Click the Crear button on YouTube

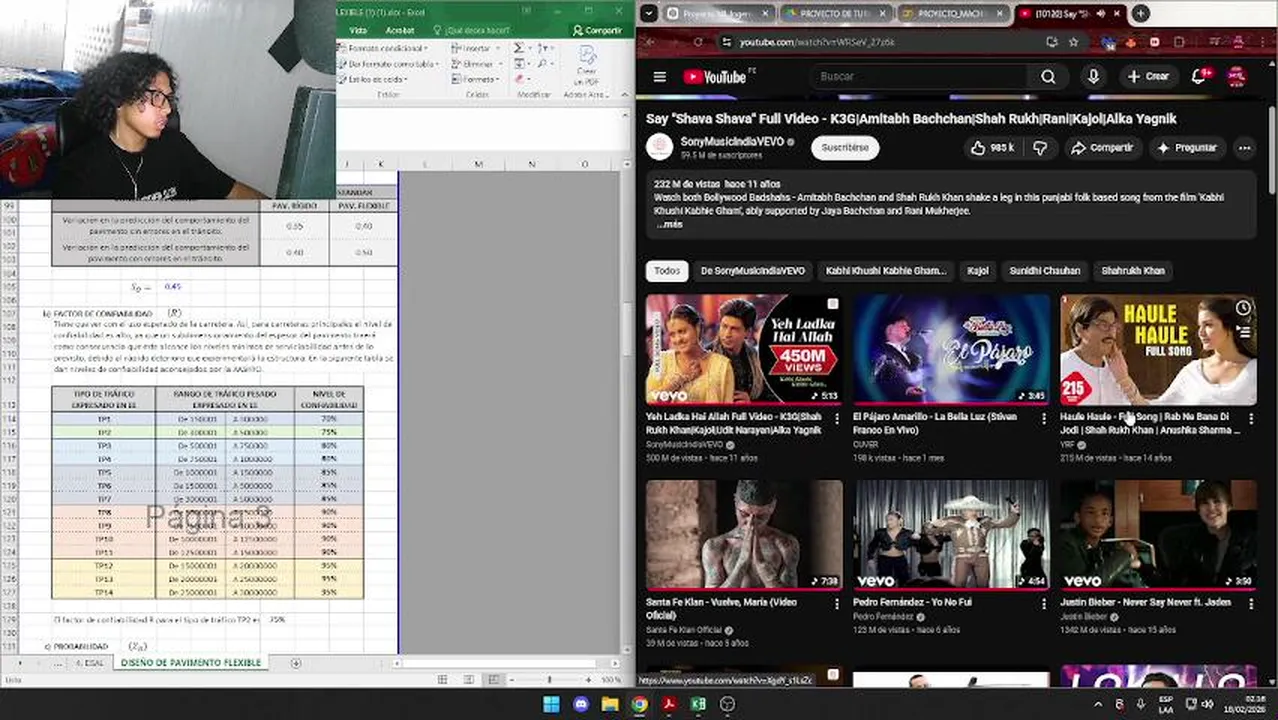(1148, 77)
